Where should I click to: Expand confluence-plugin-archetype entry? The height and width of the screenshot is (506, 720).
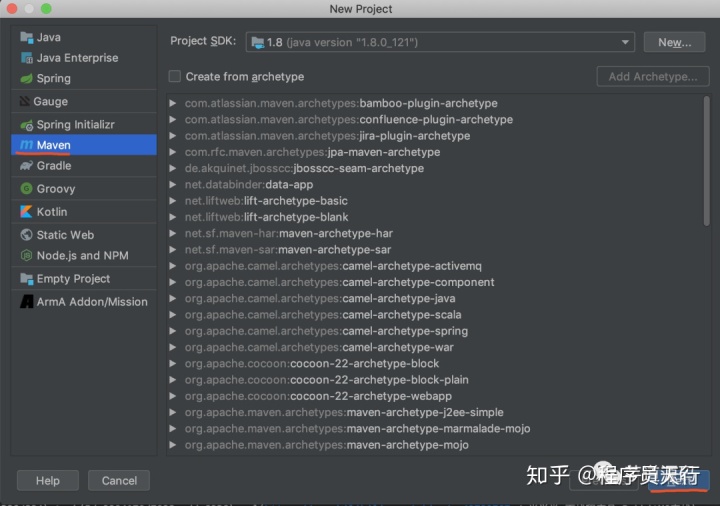(173, 119)
